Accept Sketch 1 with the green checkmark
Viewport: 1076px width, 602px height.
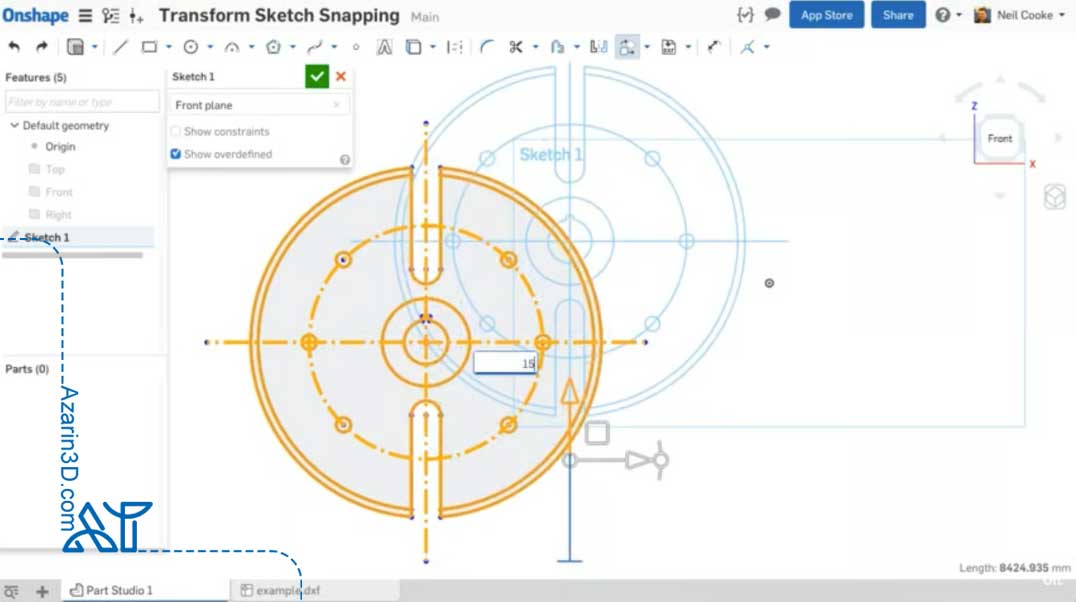coord(317,76)
